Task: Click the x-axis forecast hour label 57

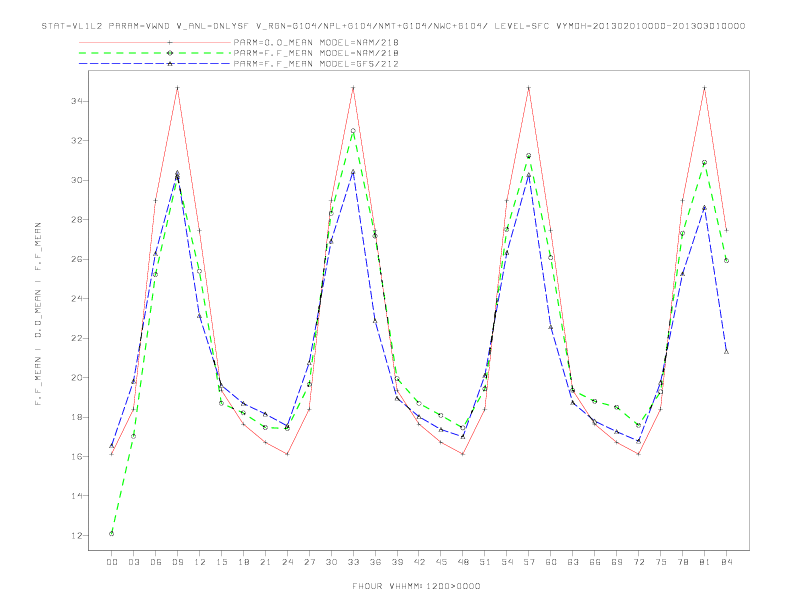Action: coord(529,562)
